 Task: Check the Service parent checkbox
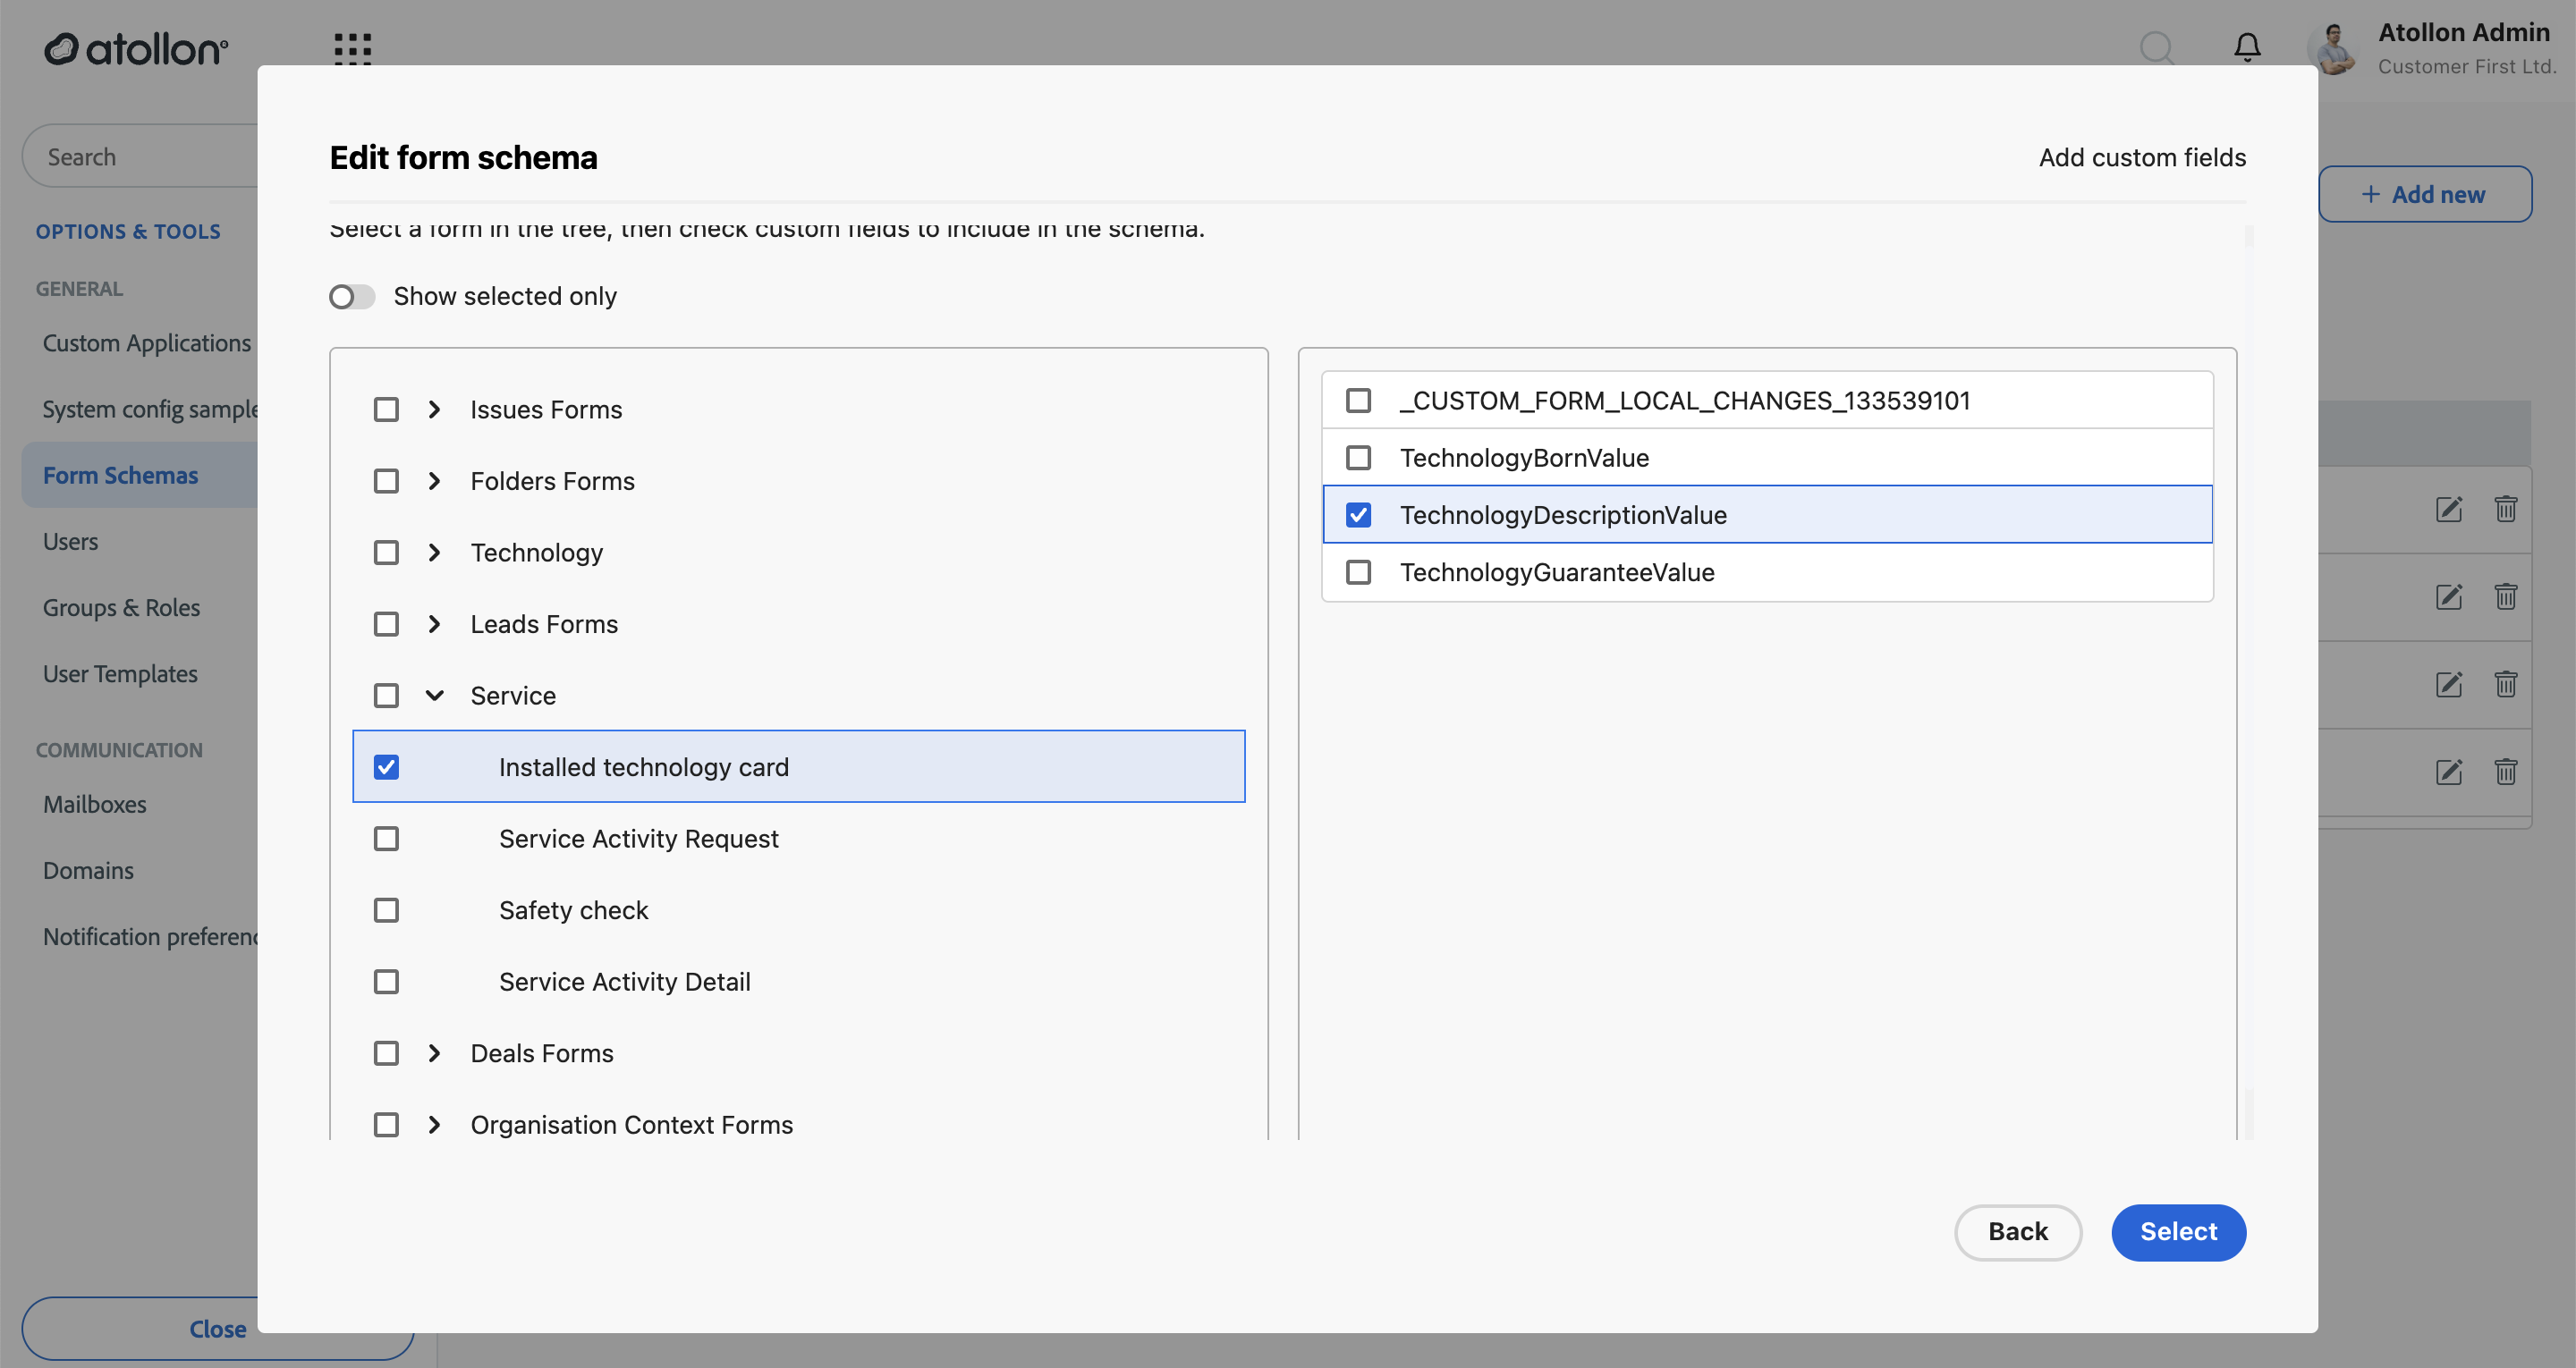386,696
